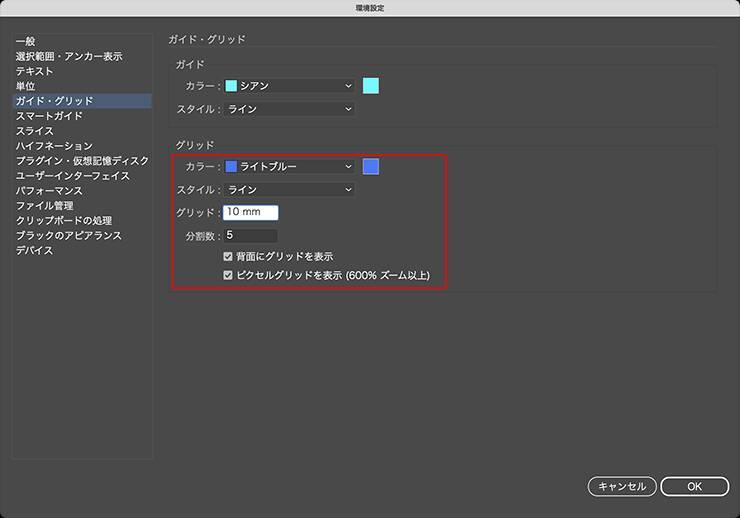The image size is (740, 518).
Task: Expand the grid スタイル dropdown
Action: (x=289, y=189)
